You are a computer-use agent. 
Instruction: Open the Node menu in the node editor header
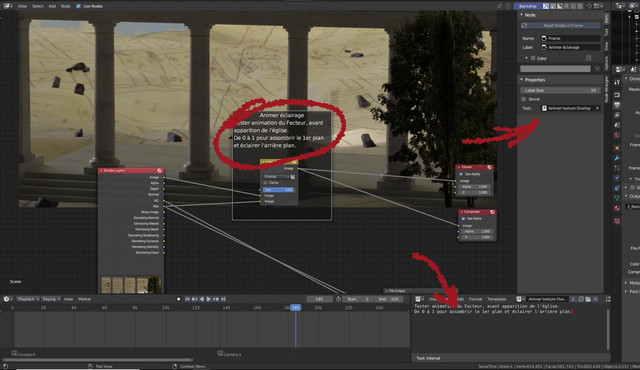click(x=65, y=6)
